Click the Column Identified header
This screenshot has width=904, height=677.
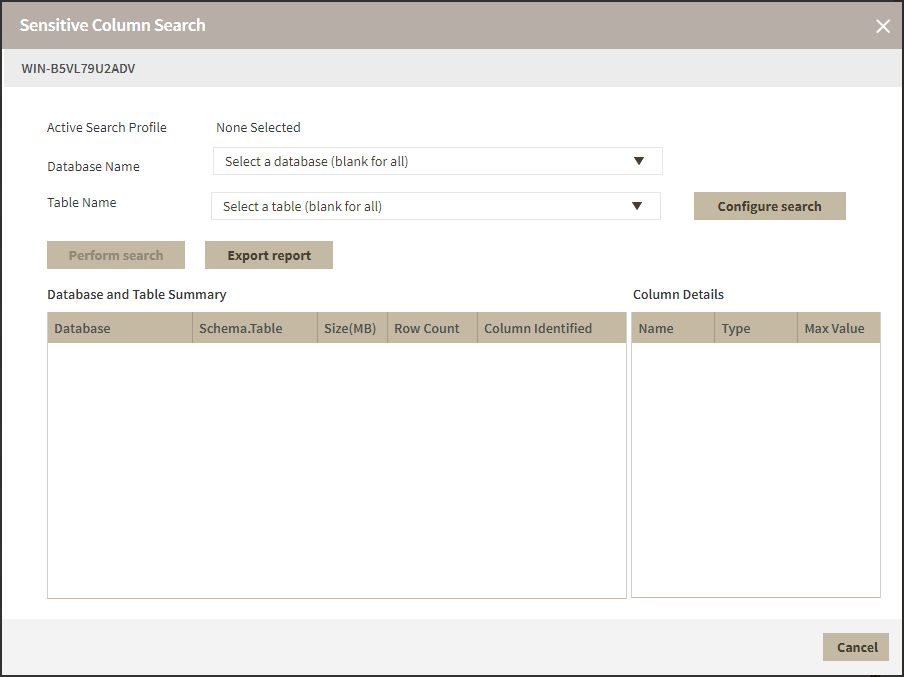tap(551, 328)
